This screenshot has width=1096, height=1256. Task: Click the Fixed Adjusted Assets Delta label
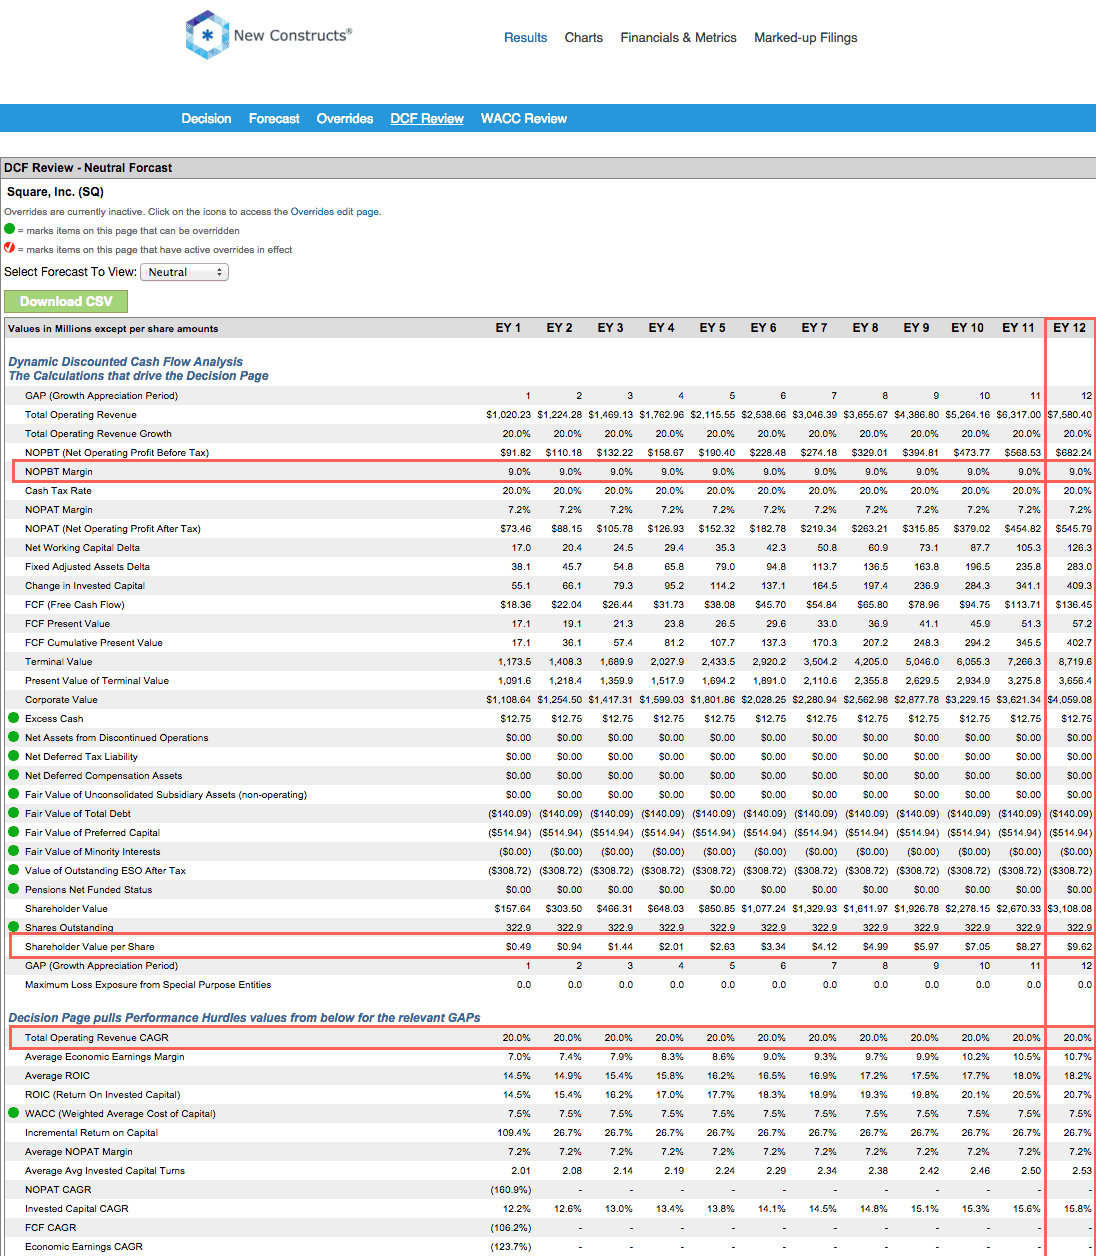(x=87, y=567)
